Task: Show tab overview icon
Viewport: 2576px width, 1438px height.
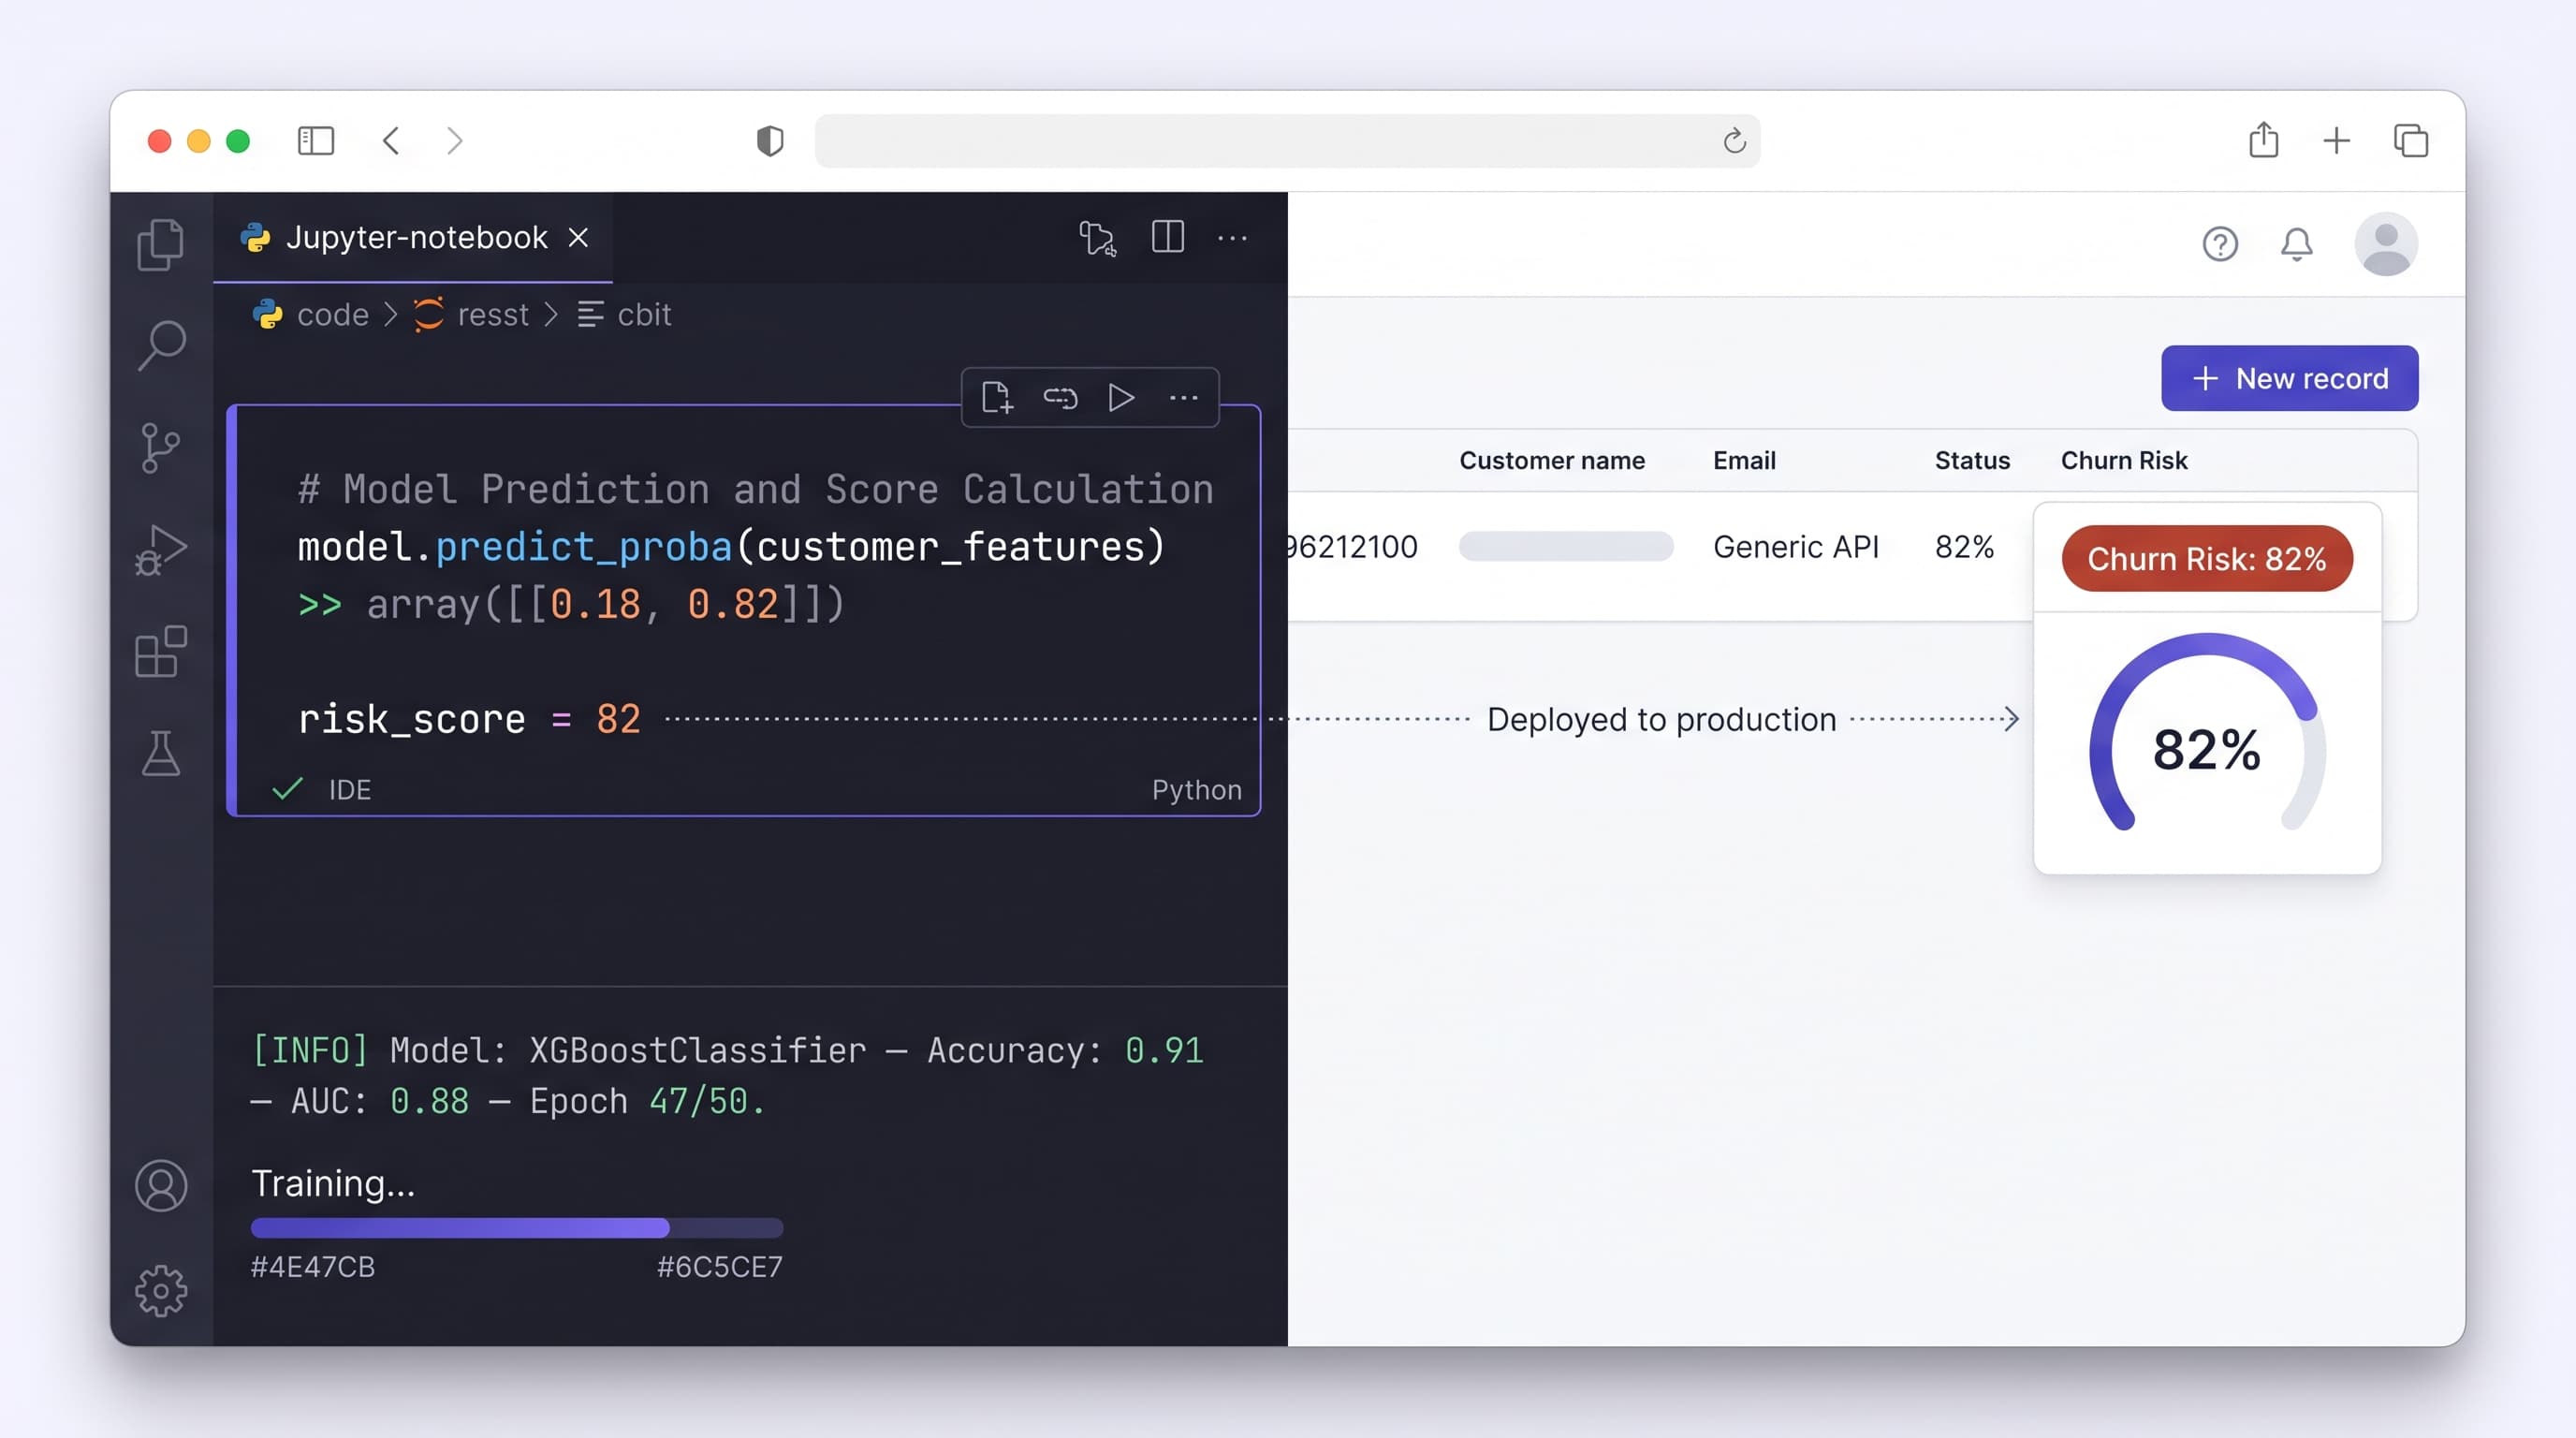Action: click(x=2411, y=141)
